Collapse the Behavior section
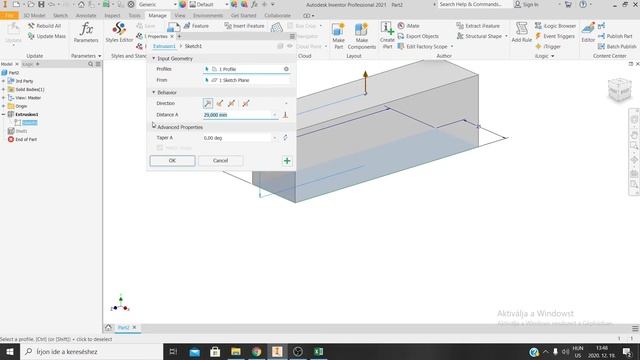Image resolution: width=640 pixels, height=360 pixels. click(153, 92)
